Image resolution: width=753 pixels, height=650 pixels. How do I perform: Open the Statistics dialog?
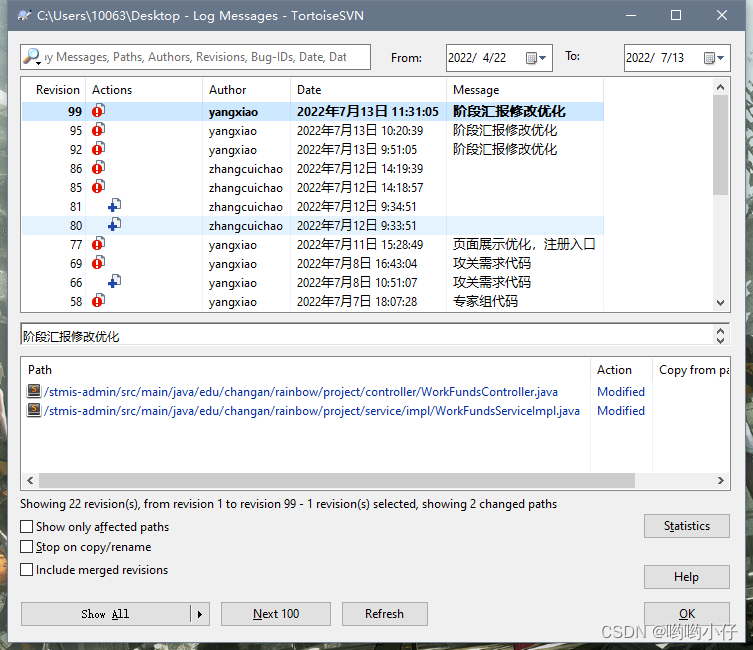pyautogui.click(x=687, y=526)
